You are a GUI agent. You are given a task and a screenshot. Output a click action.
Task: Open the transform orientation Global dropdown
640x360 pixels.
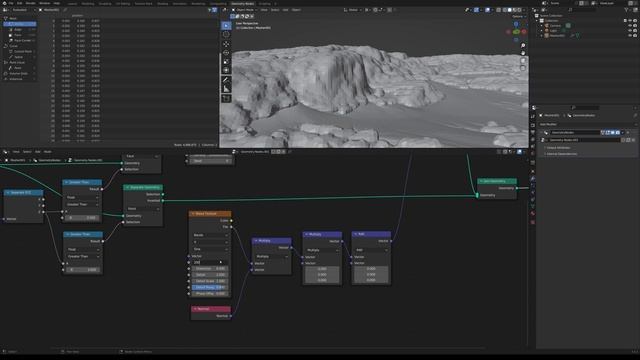coord(352,10)
